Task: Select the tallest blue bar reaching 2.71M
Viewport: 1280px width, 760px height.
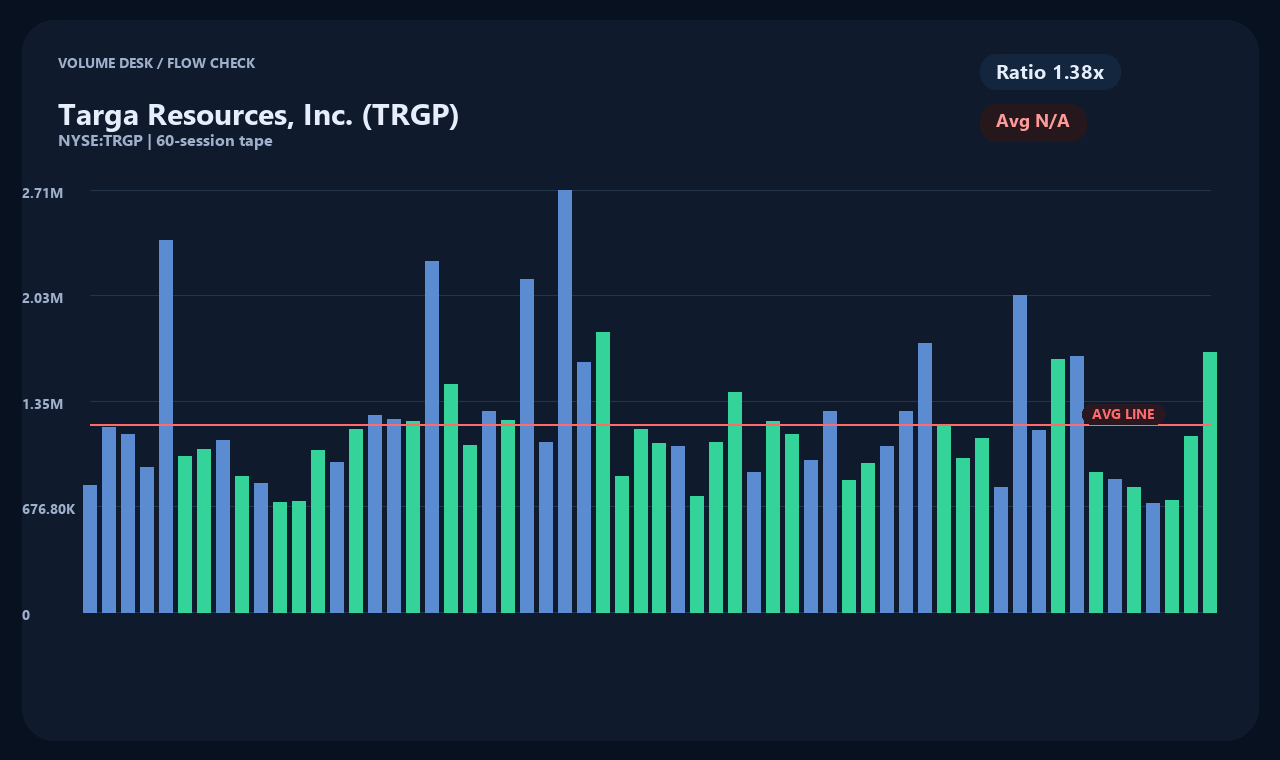Action: pyautogui.click(x=565, y=401)
